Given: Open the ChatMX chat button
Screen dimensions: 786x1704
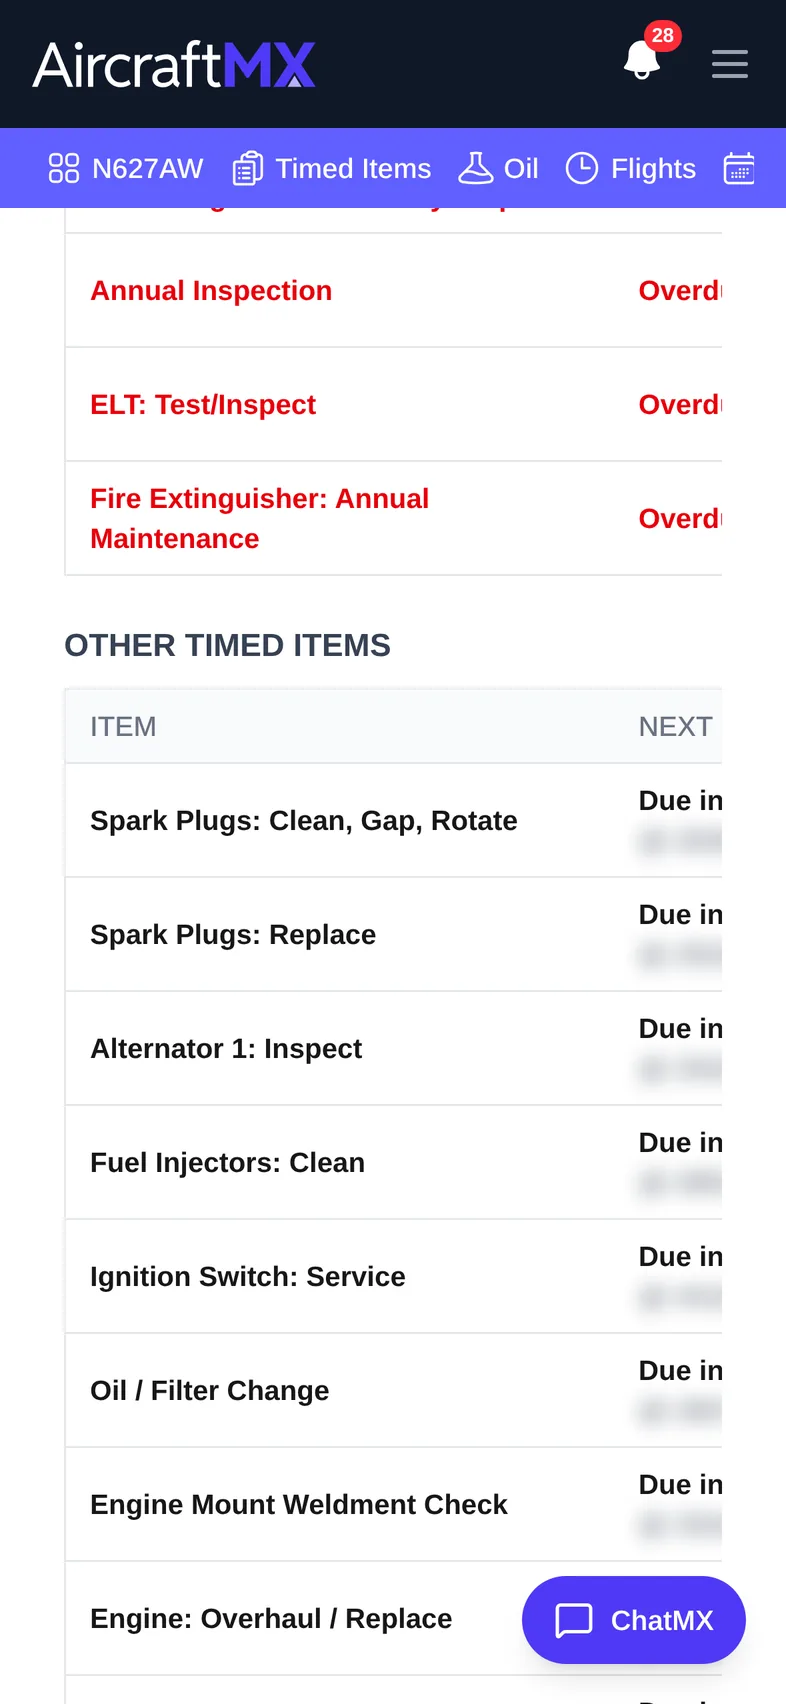Looking at the screenshot, I should tap(634, 1620).
